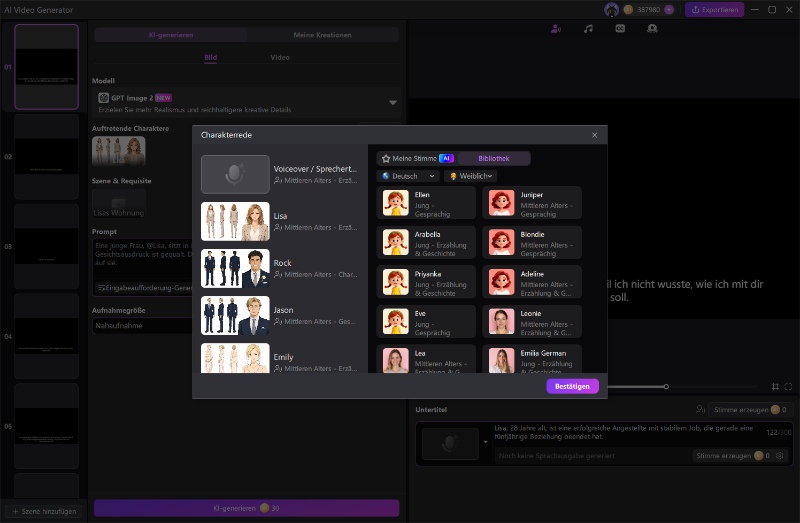This screenshot has width=800, height=523.
Task: Open the Weiblich gender dropdown
Action: point(471,176)
